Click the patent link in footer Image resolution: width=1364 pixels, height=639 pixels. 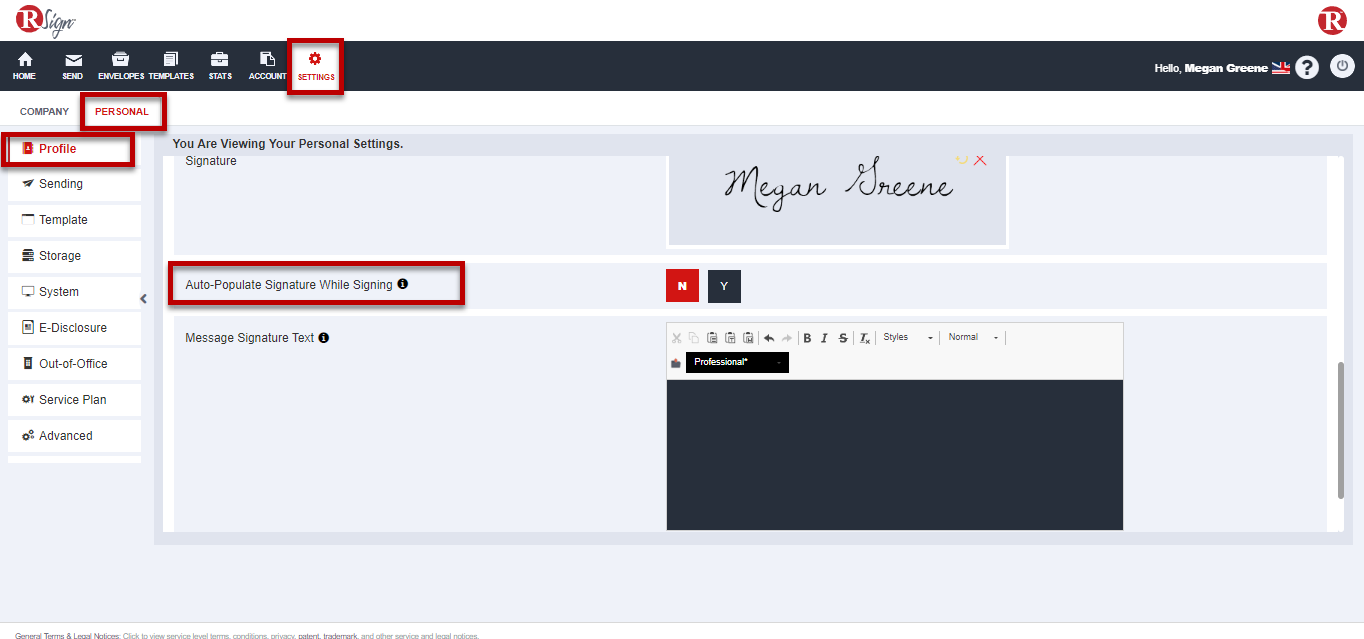point(308,635)
